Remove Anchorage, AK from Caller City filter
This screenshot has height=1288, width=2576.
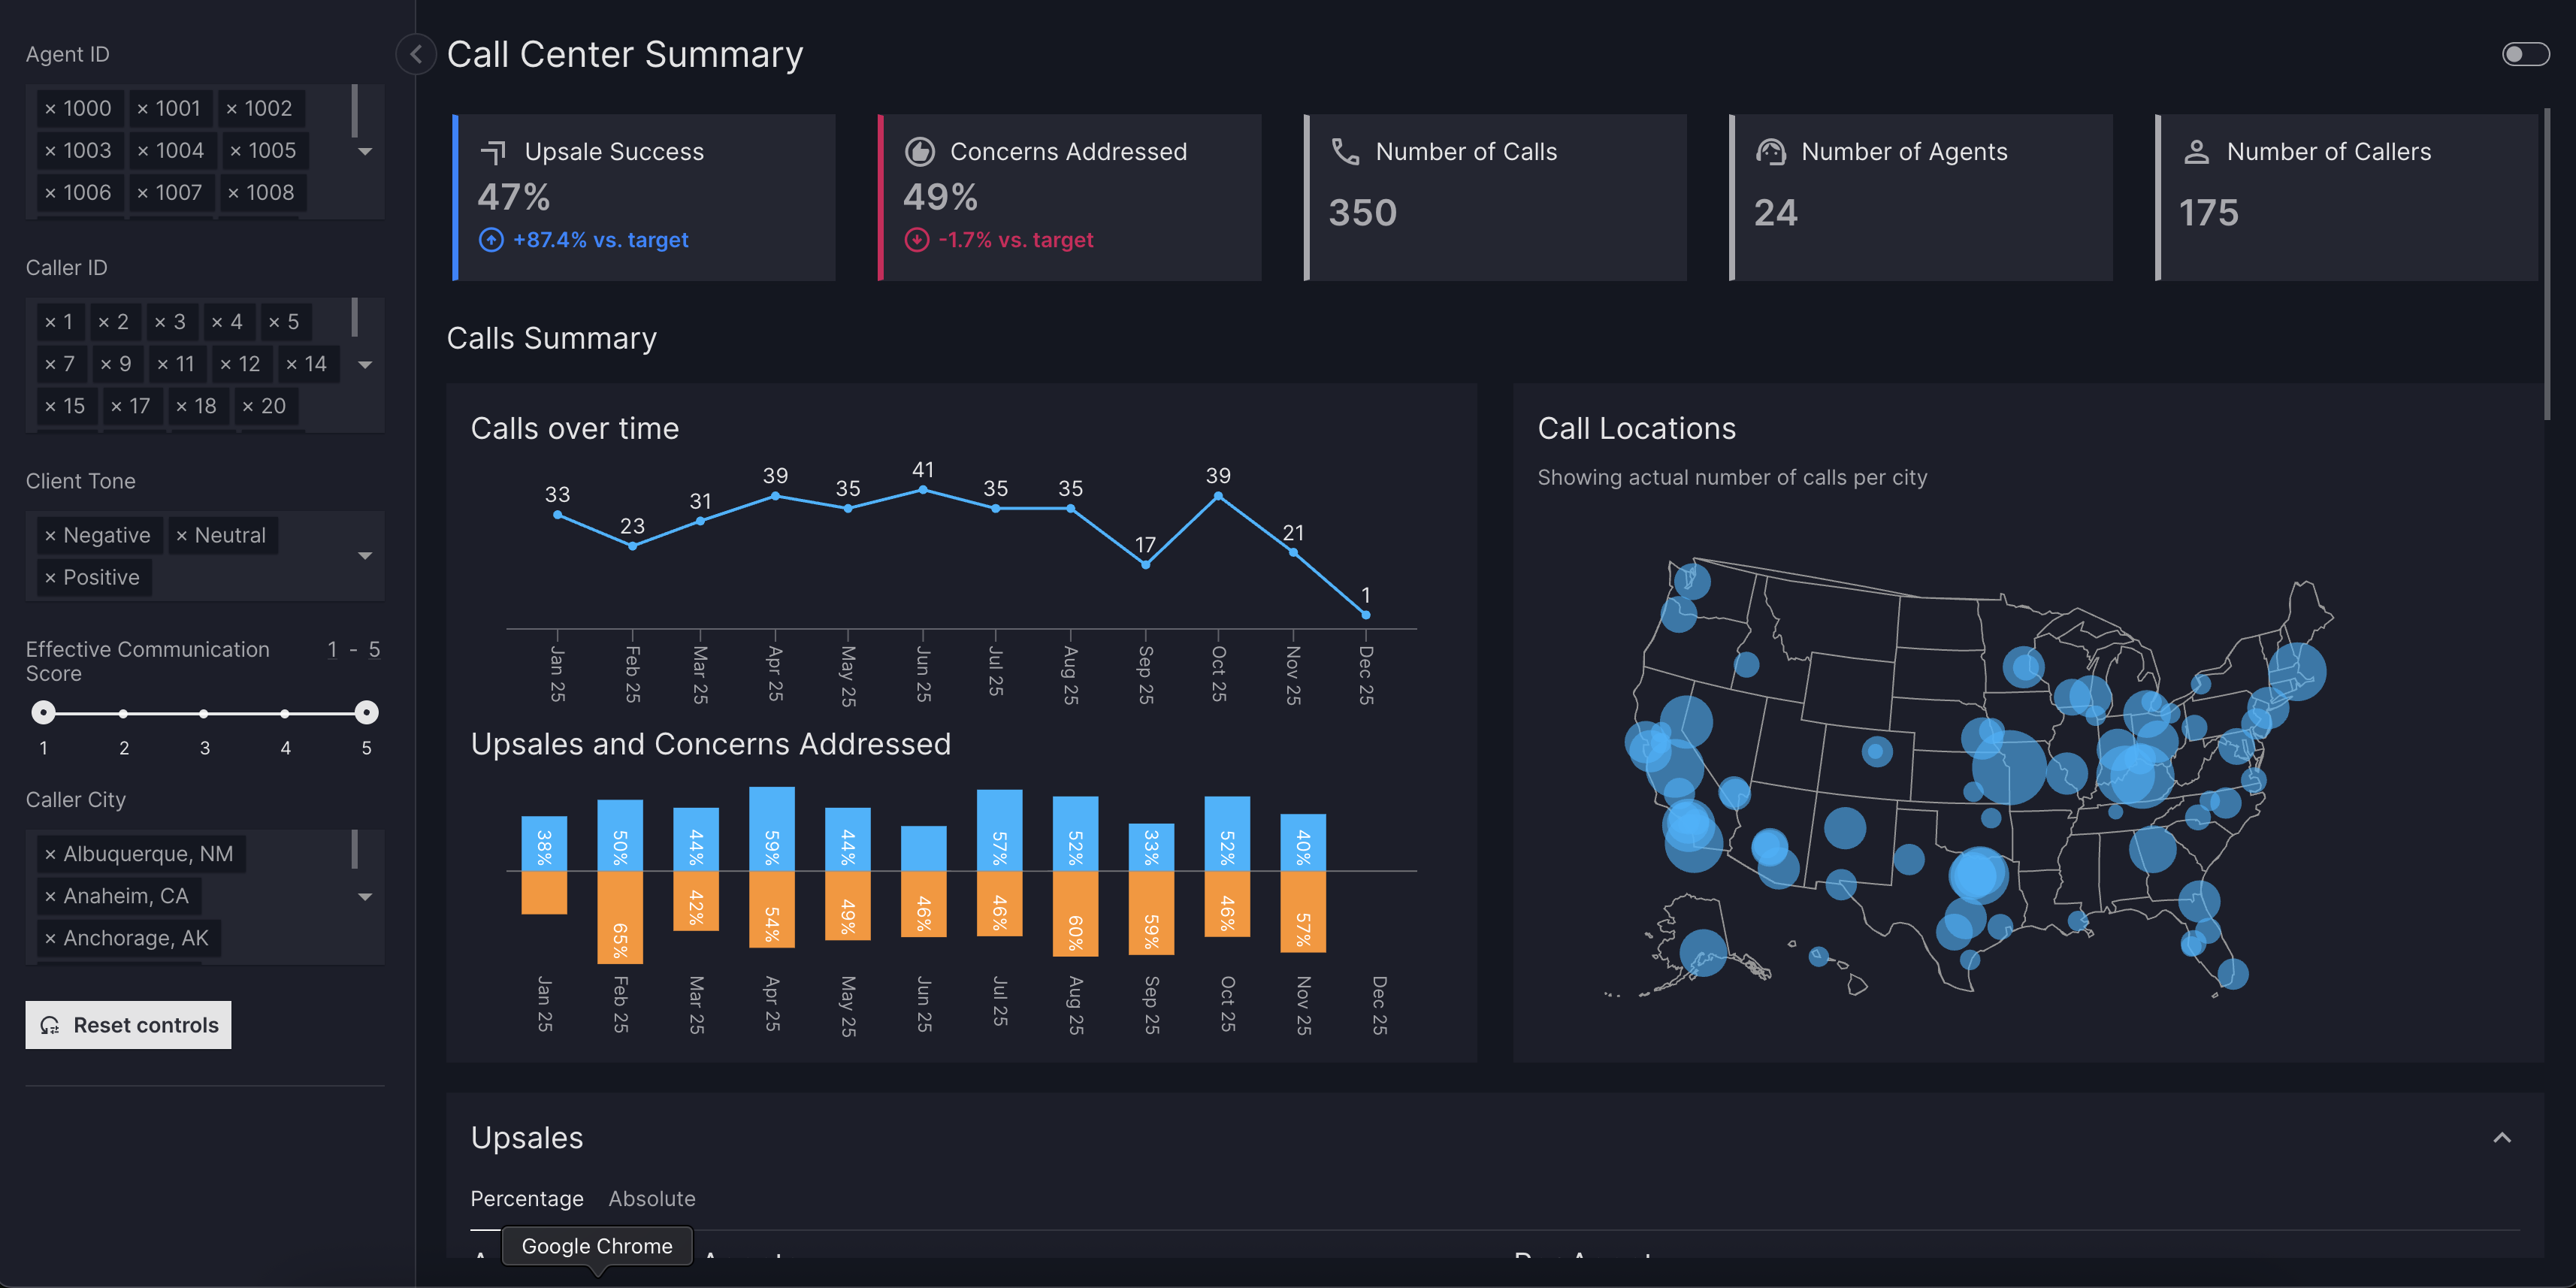tap(50, 938)
